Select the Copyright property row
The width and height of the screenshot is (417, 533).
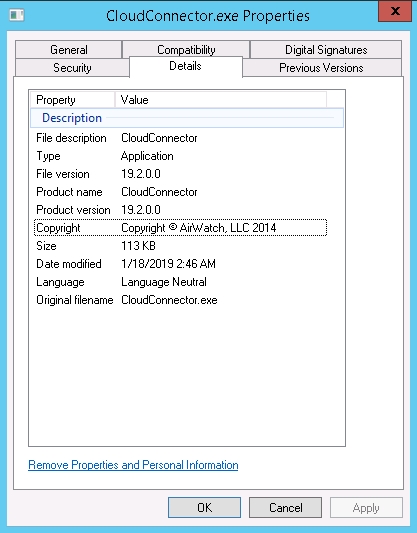[x=180, y=228]
